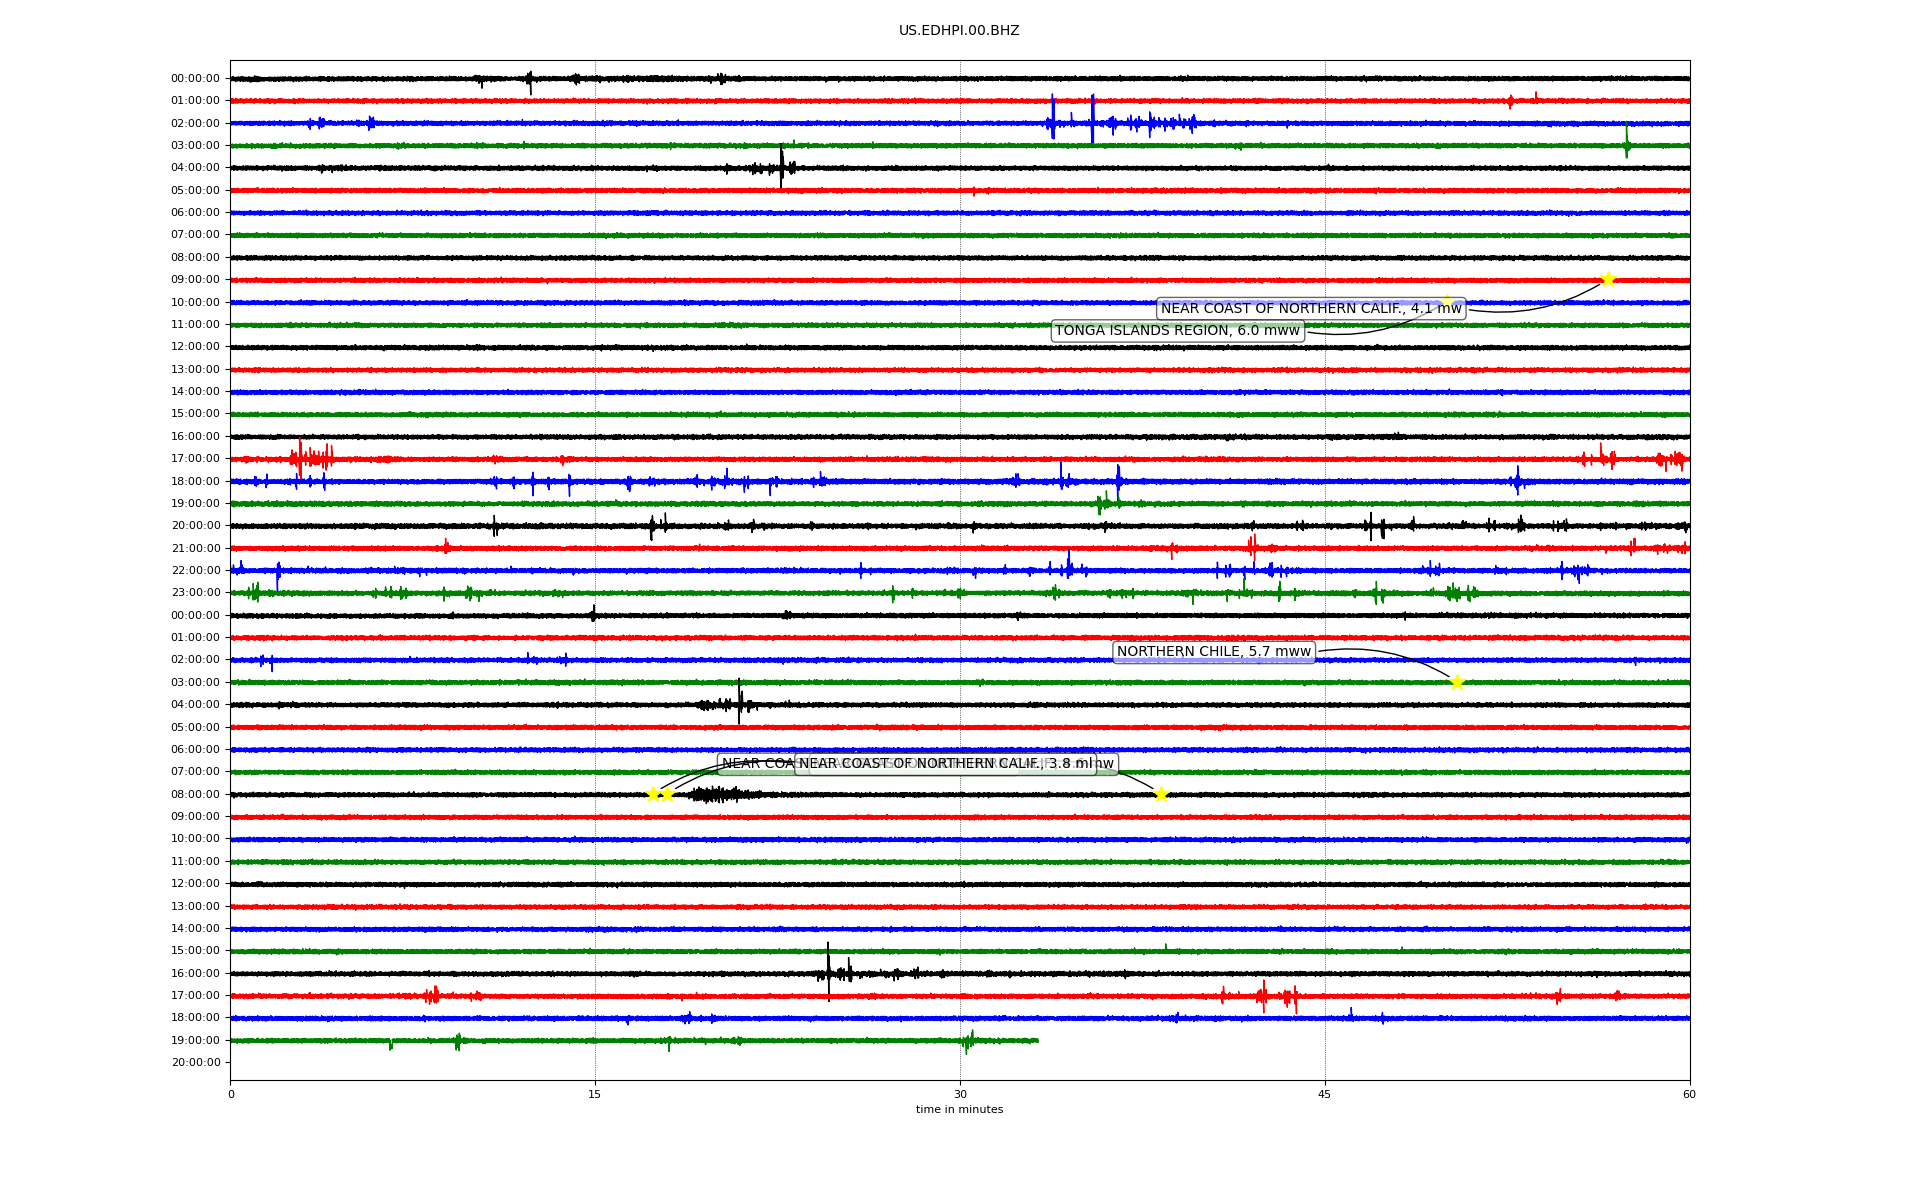Click the 30 tick on the minutes axis
The image size is (1920, 1200).
960,1094
